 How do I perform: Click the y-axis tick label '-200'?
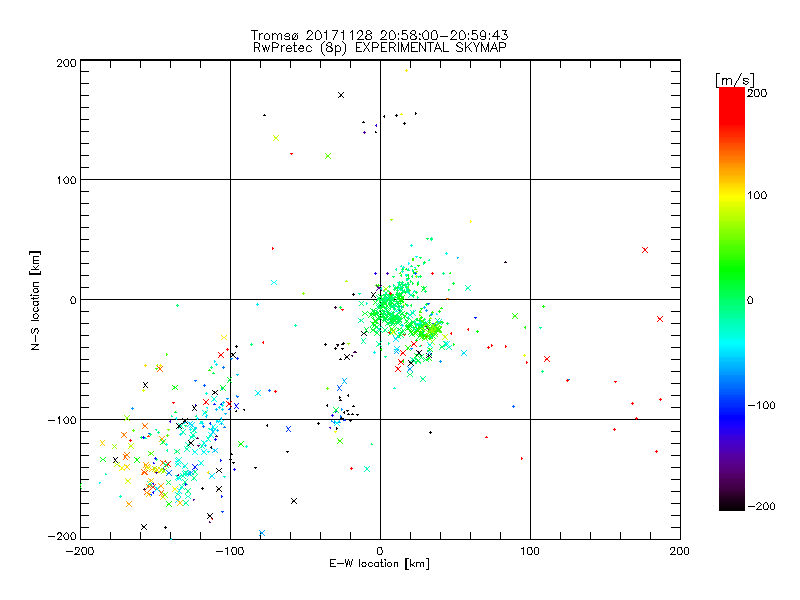click(x=62, y=536)
